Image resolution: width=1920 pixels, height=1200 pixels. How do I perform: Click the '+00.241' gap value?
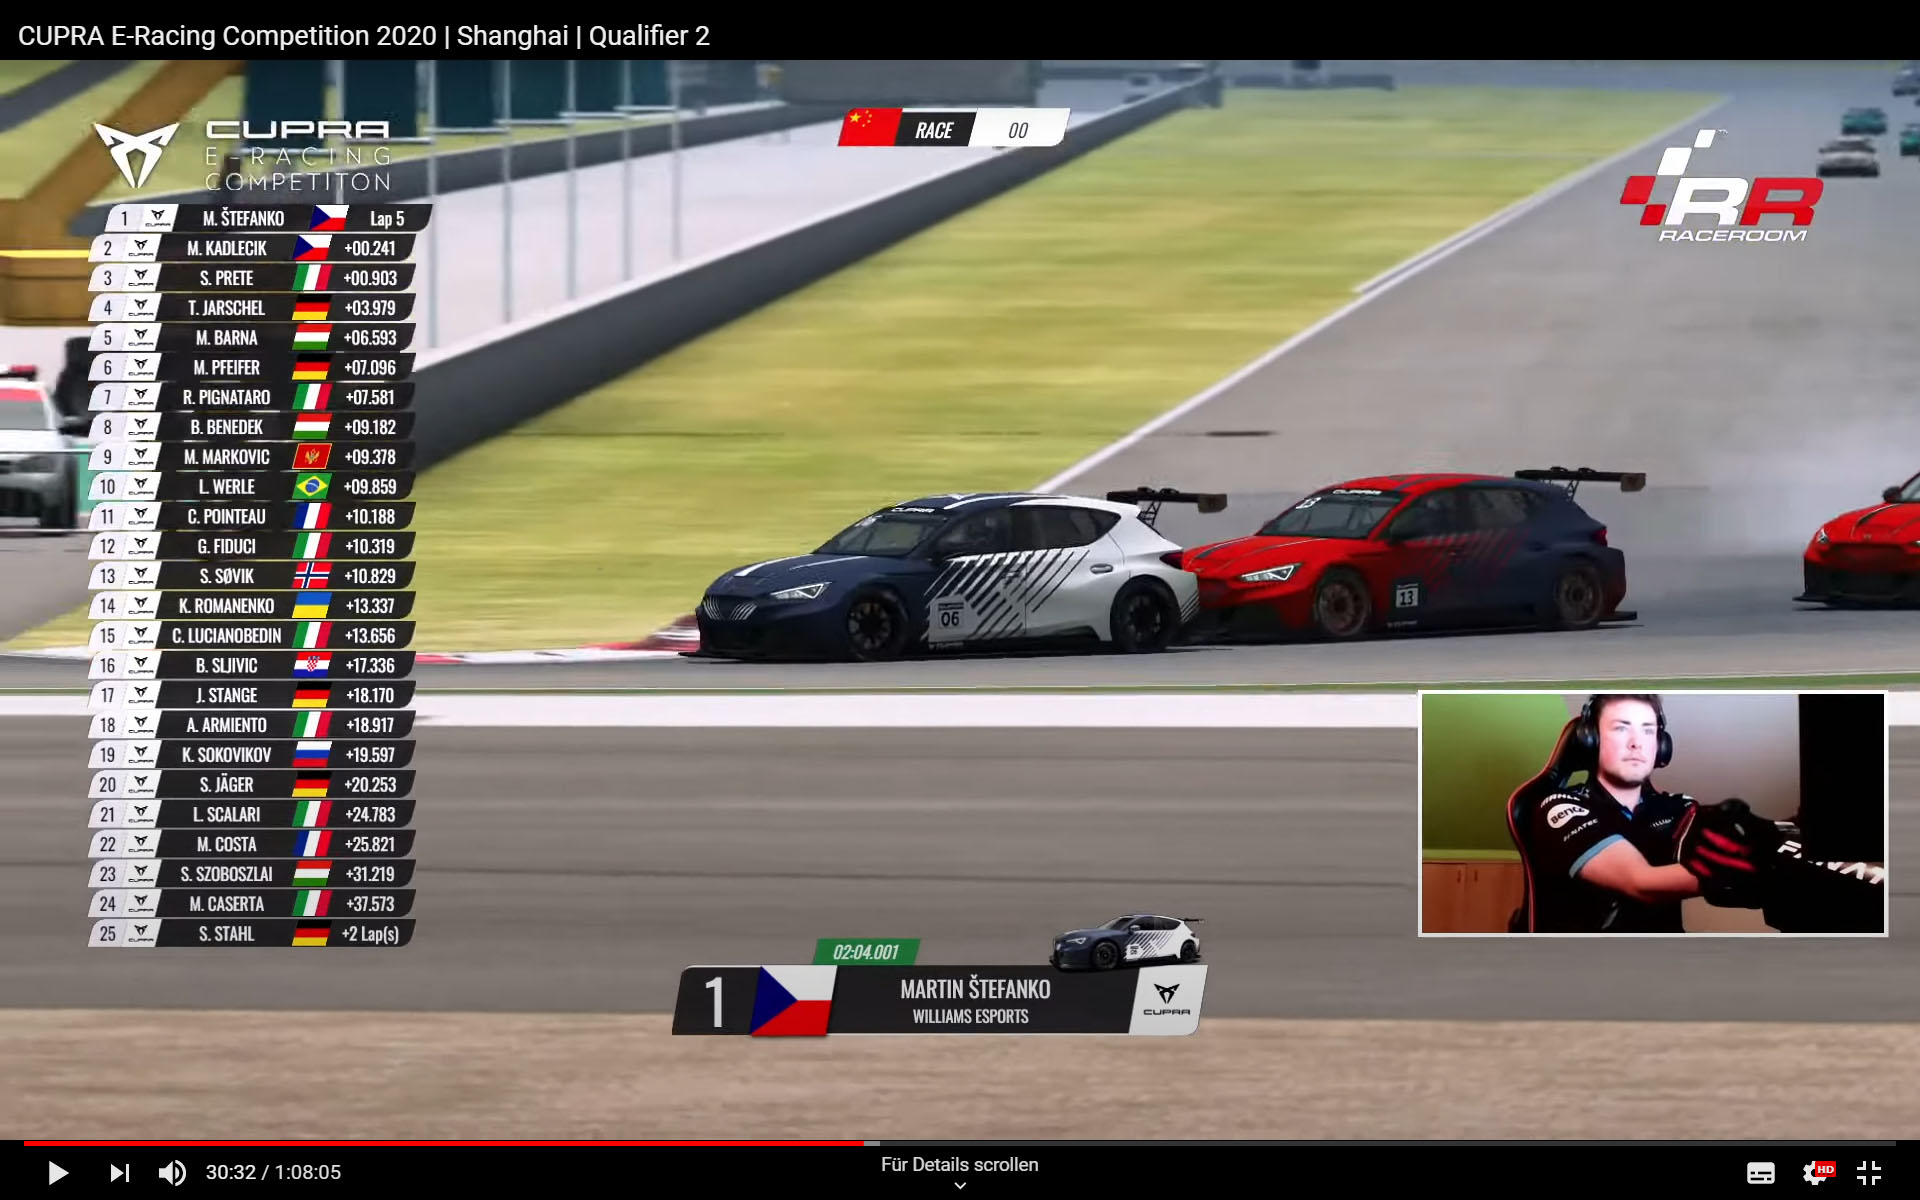click(370, 248)
